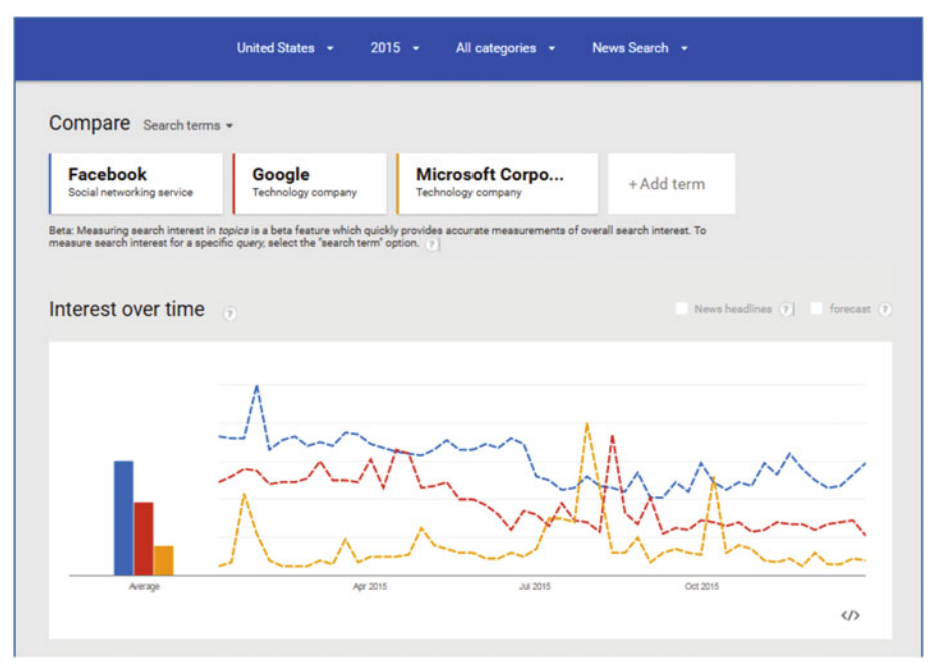This screenshot has height=670, width=942.
Task: Click the orange Microsoft average bar
Action: pyautogui.click(x=163, y=560)
